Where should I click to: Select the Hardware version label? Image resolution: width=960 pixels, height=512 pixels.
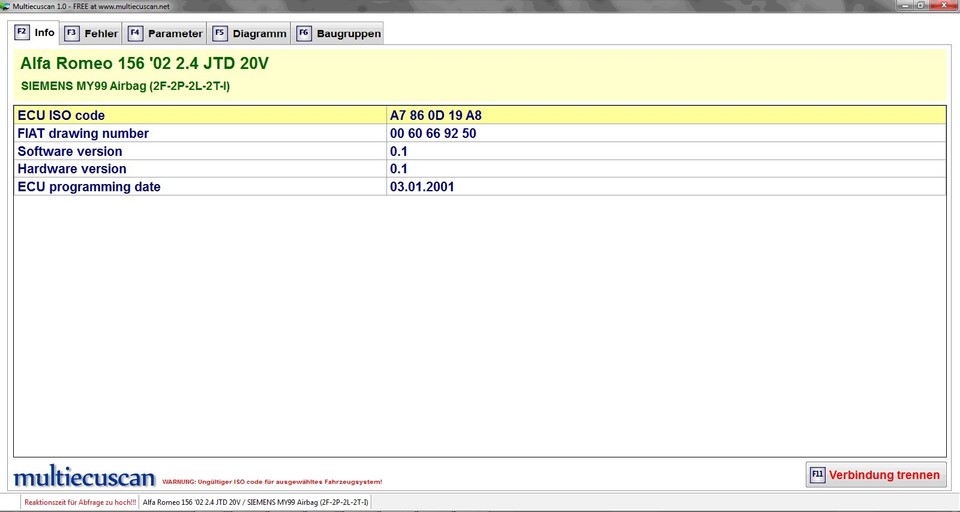[72, 169]
